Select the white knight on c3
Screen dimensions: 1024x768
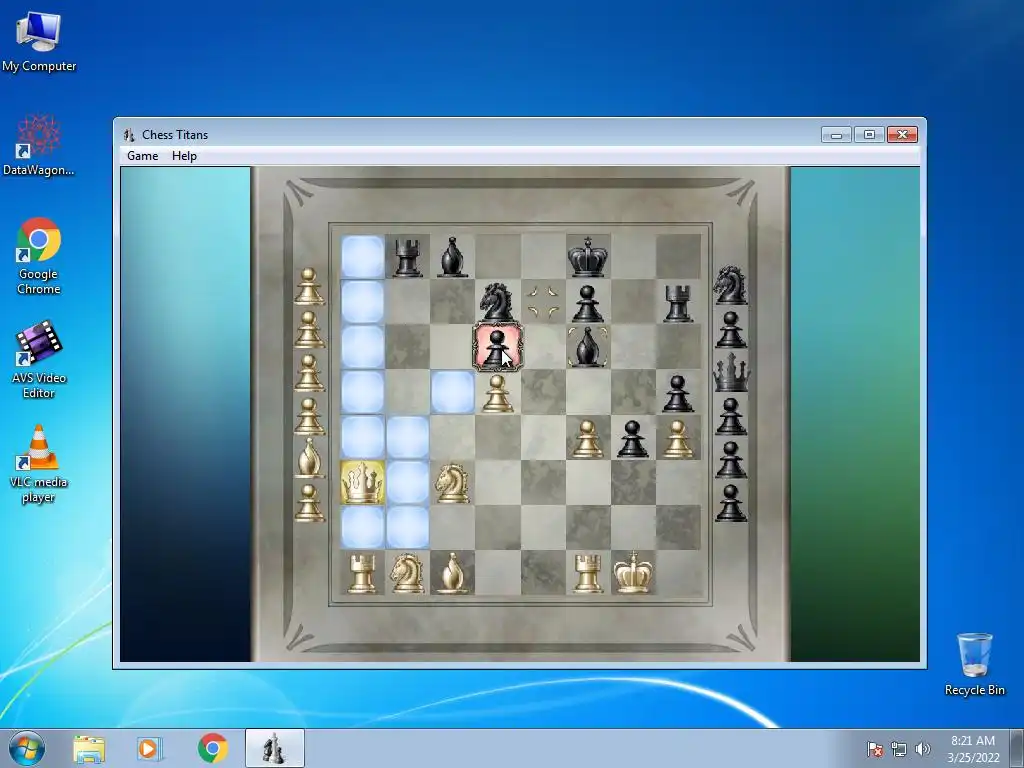(453, 482)
